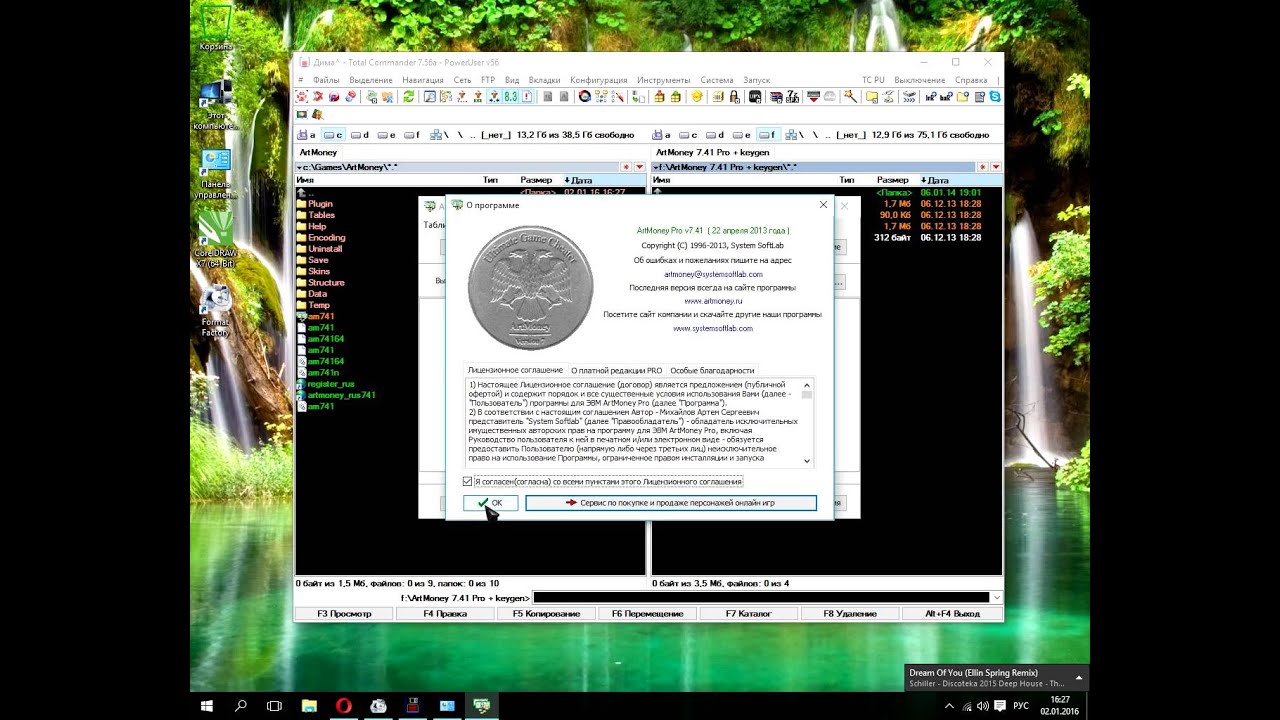This screenshot has width=1280, height=720.
Task: Click the OK button in About dialog
Action: coord(490,503)
